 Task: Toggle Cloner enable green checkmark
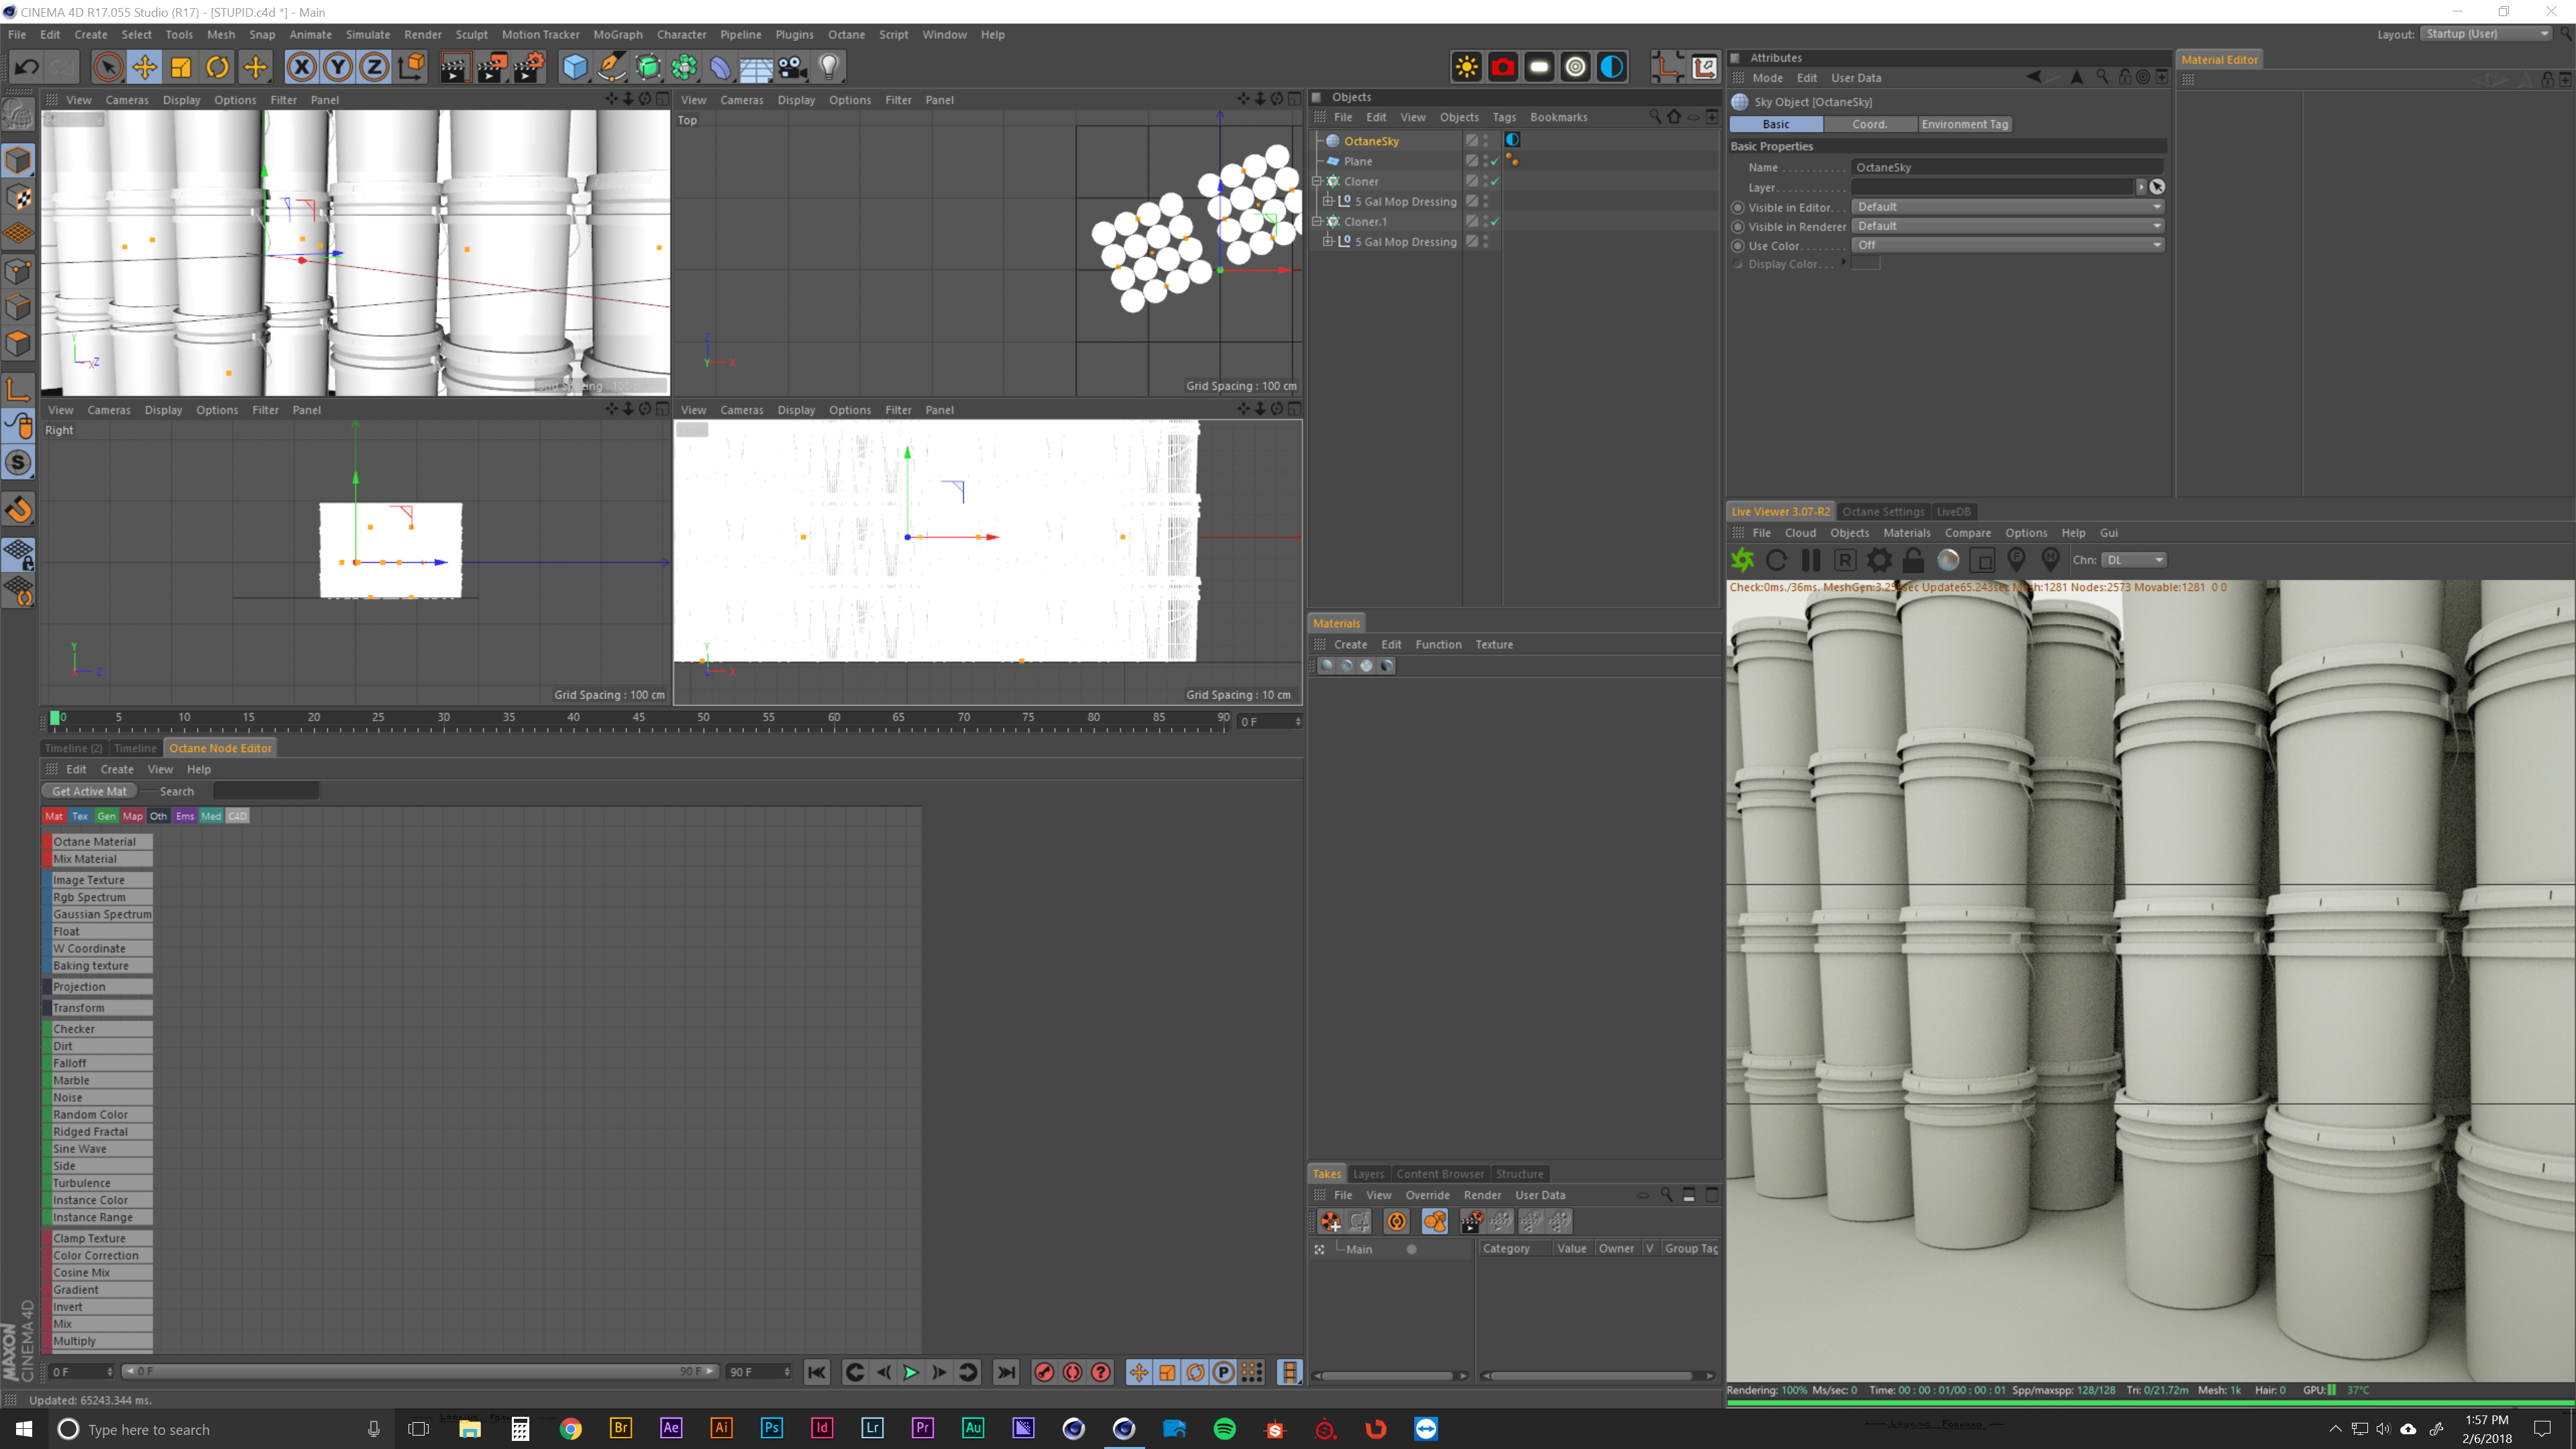coord(1495,181)
